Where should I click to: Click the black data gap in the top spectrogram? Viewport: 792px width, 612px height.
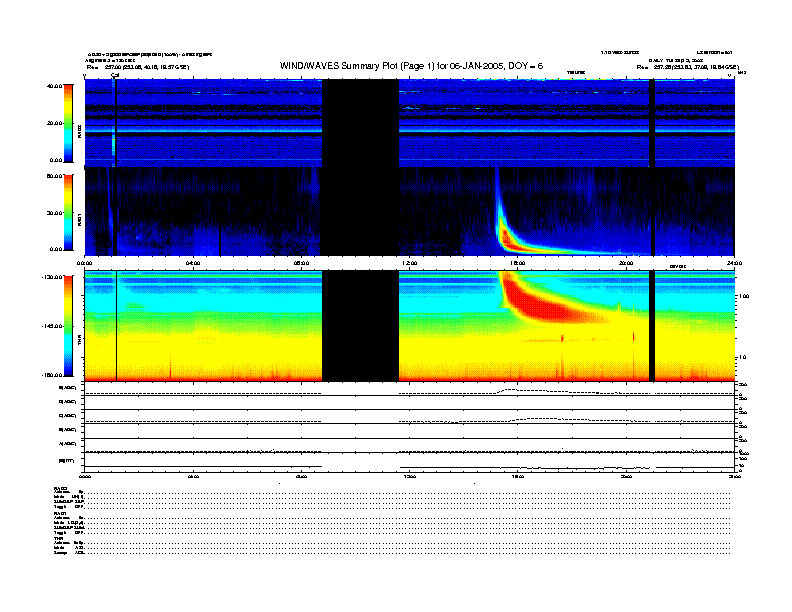[360, 123]
